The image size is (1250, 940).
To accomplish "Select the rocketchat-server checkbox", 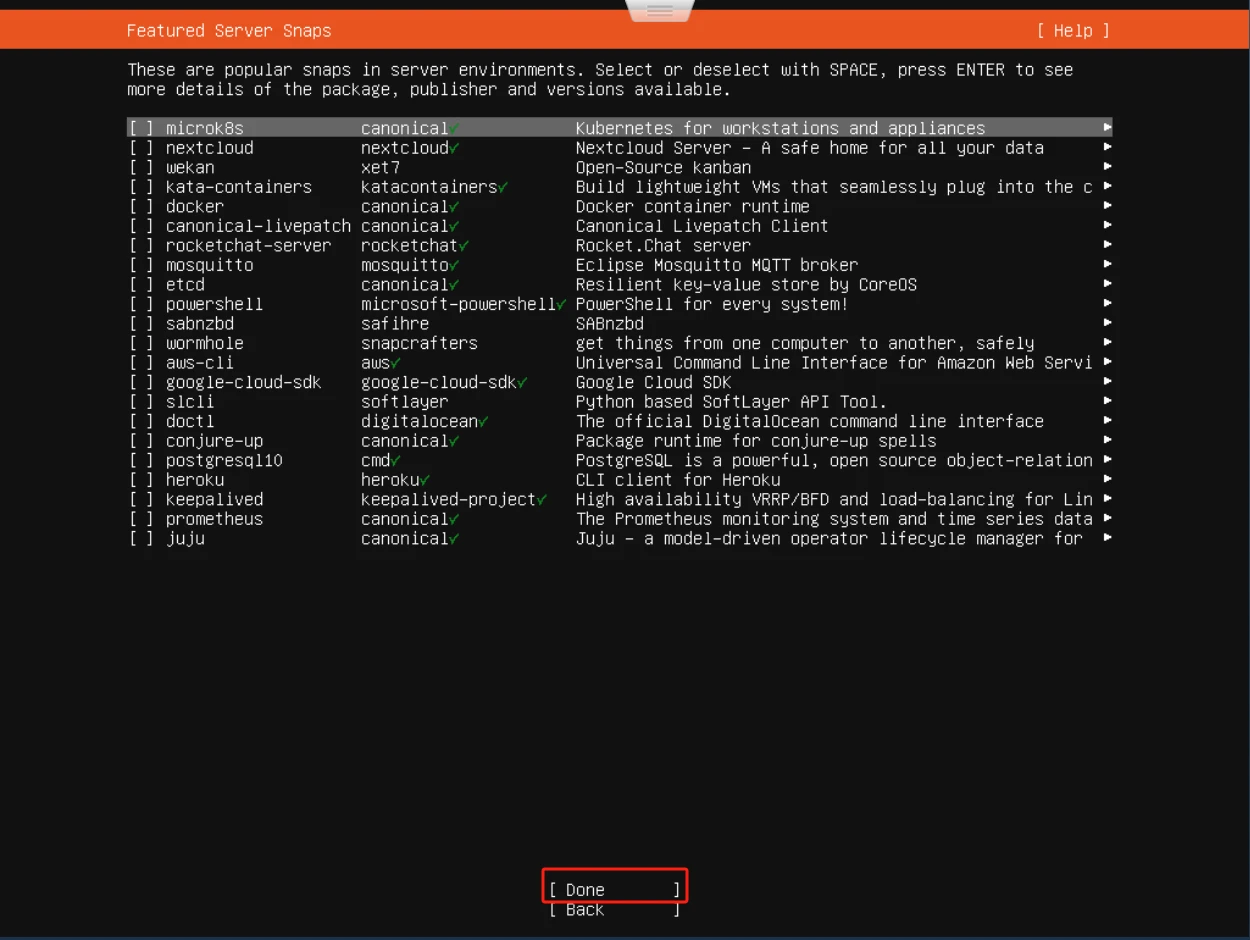I will 141,245.
